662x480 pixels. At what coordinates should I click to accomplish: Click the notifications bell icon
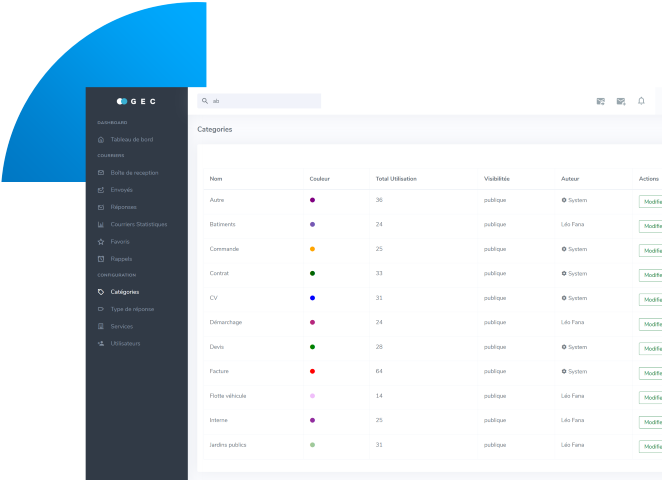pyautogui.click(x=641, y=100)
